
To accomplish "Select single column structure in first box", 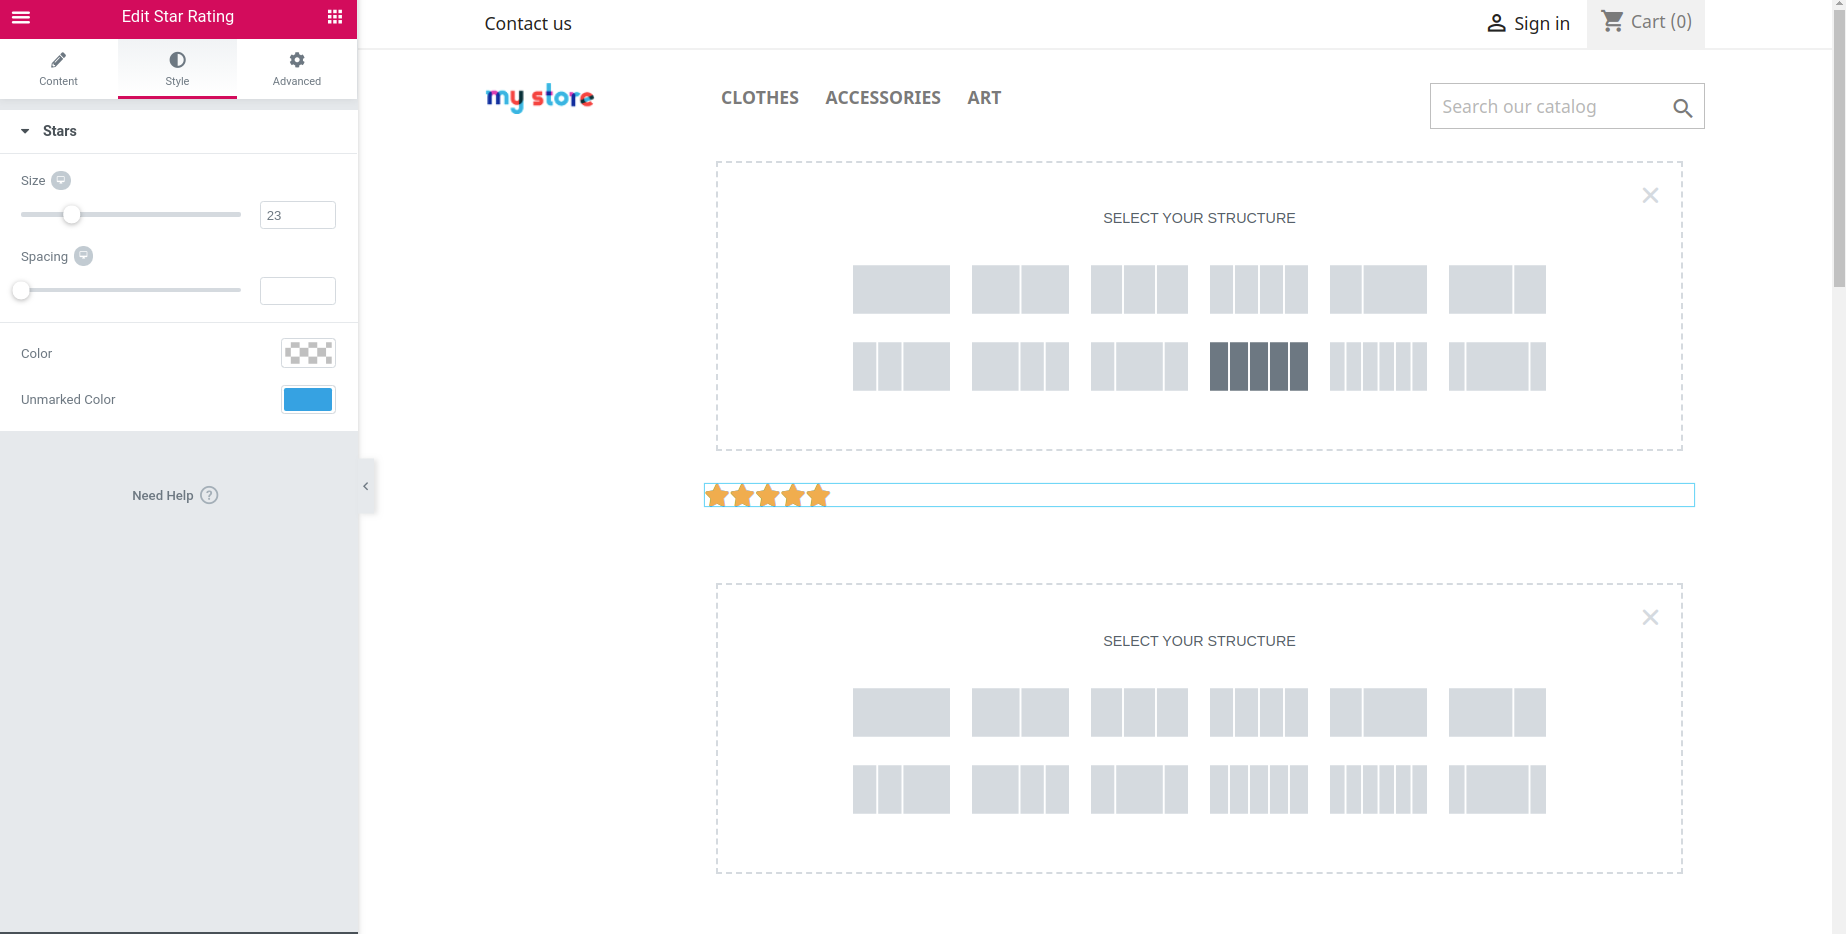I will [x=901, y=289].
